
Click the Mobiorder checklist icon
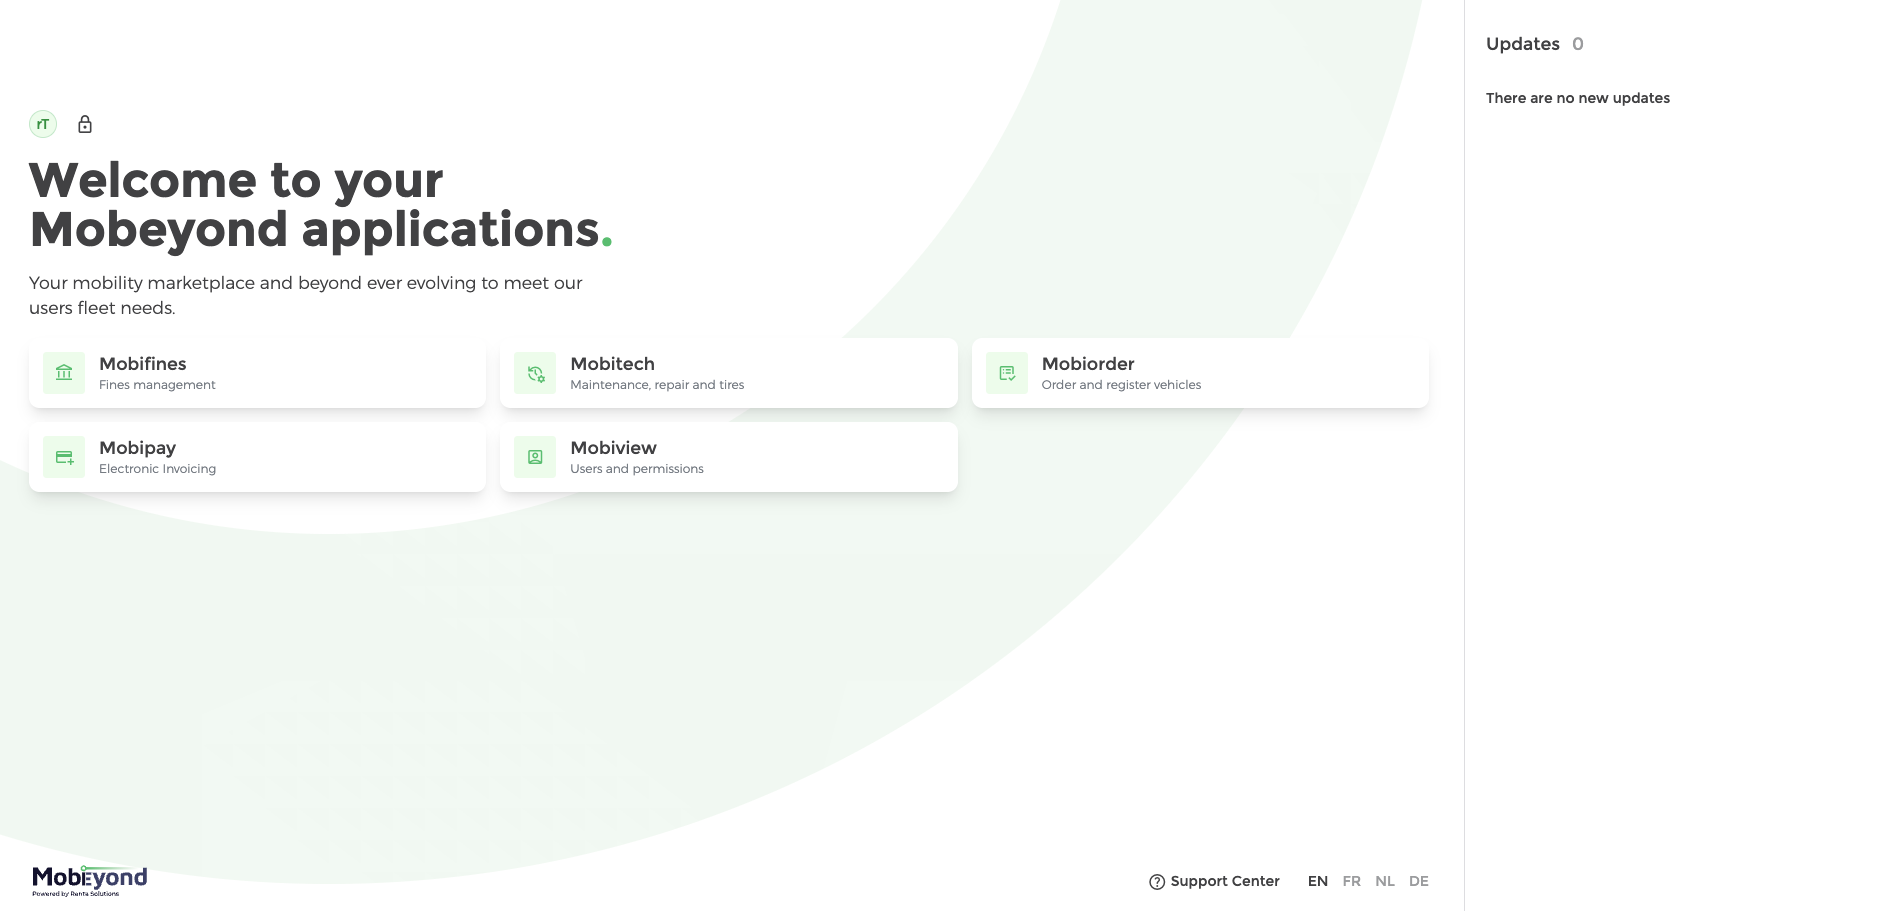click(x=1007, y=373)
